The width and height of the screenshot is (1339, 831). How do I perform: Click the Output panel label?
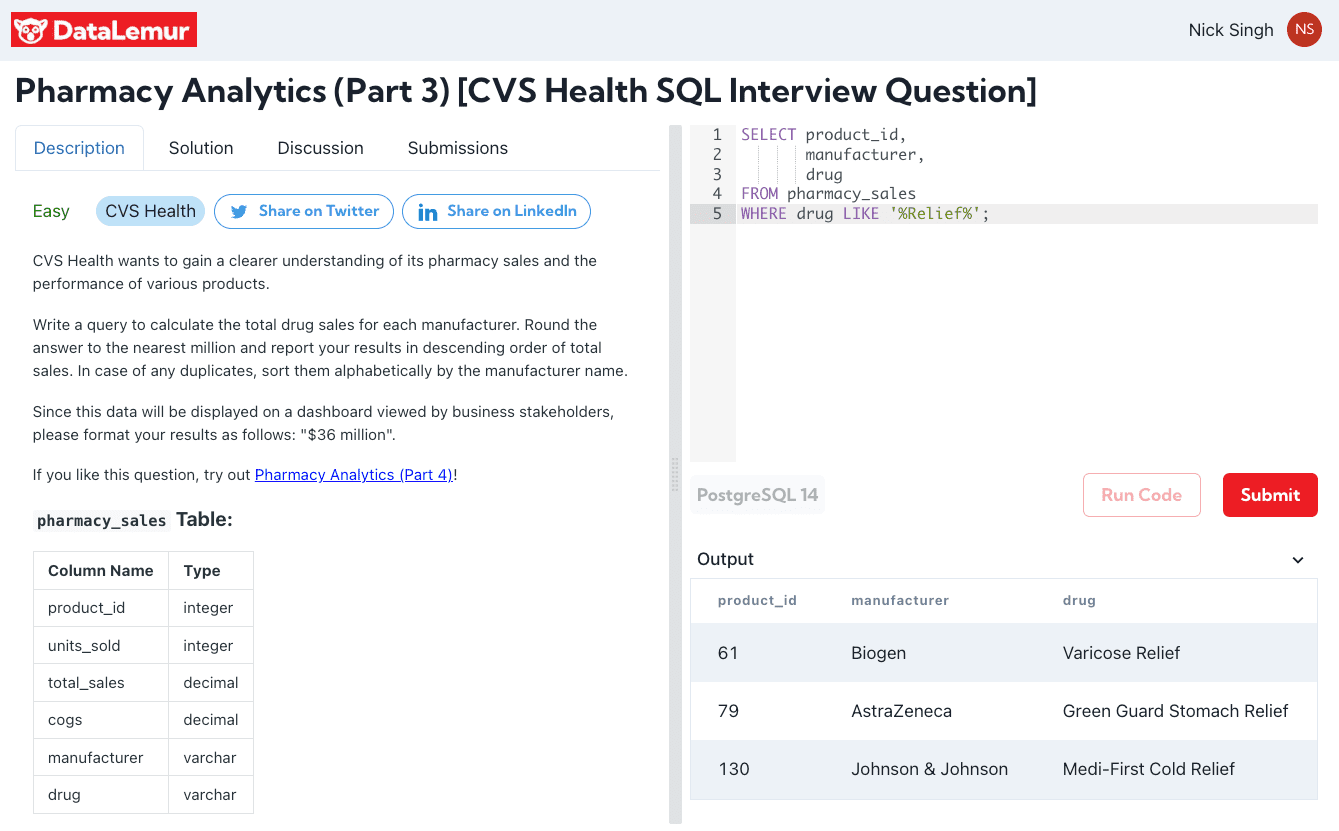(x=725, y=559)
